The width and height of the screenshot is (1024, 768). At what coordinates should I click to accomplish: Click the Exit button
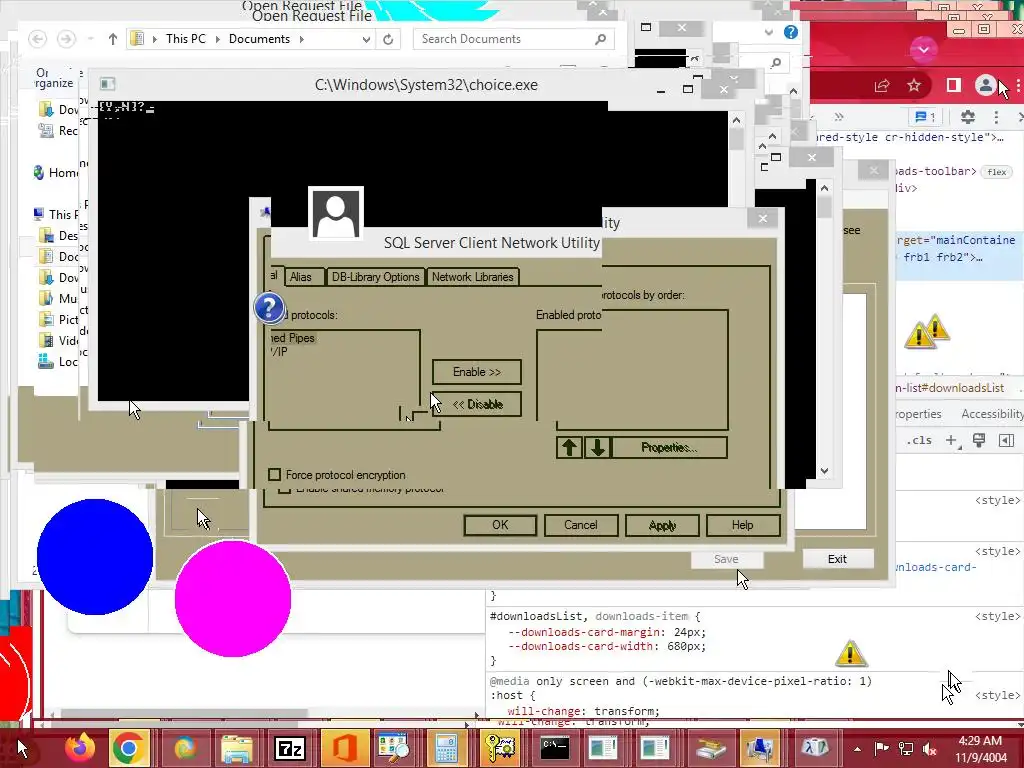[x=837, y=559]
